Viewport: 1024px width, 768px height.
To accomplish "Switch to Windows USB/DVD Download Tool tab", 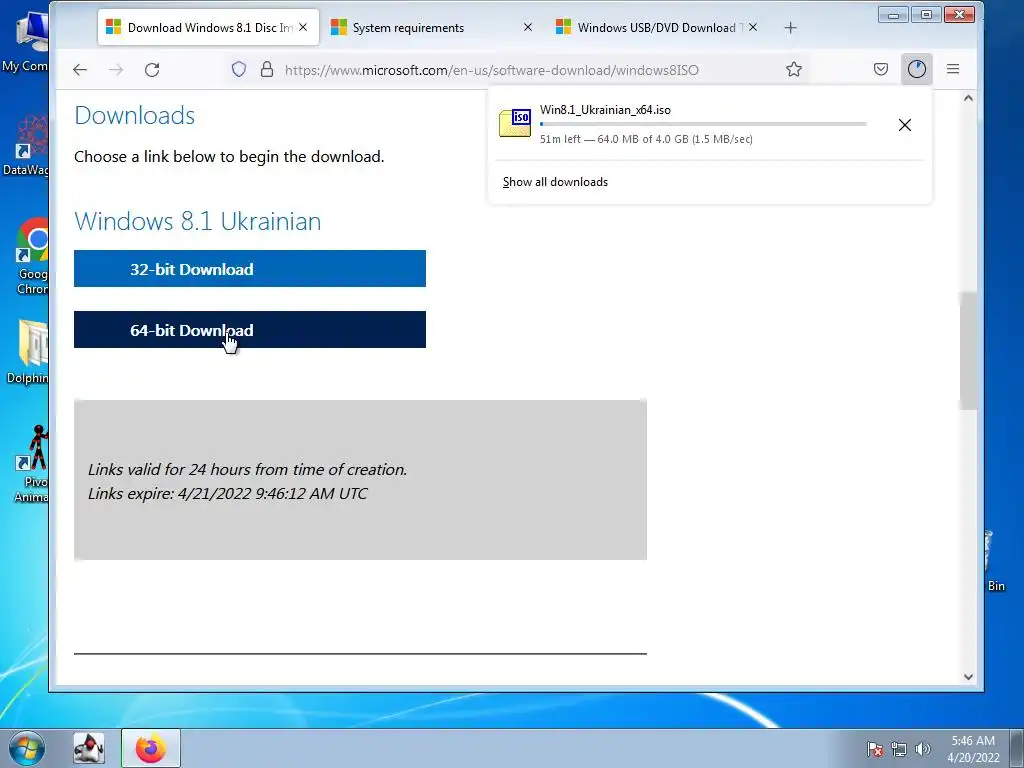I will pos(657,27).
